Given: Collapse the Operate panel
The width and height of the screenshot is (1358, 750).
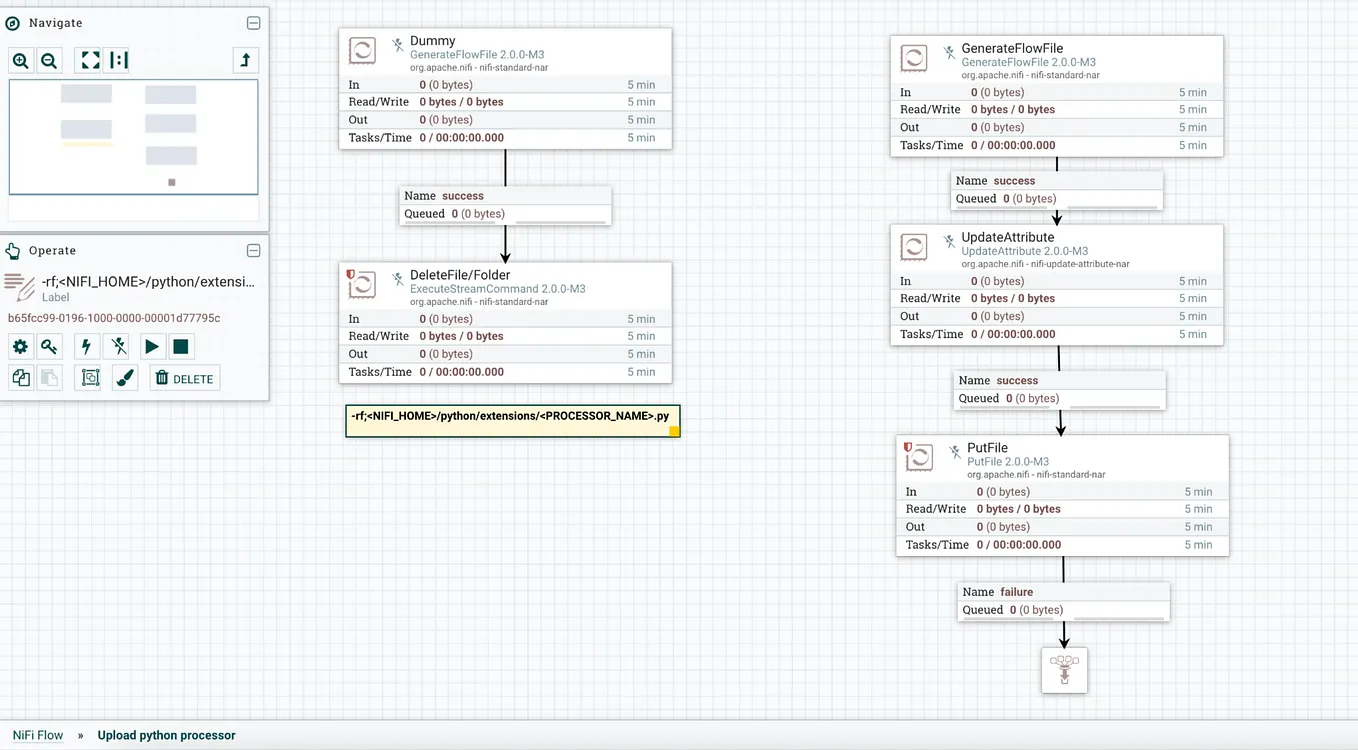Looking at the screenshot, I should point(253,250).
